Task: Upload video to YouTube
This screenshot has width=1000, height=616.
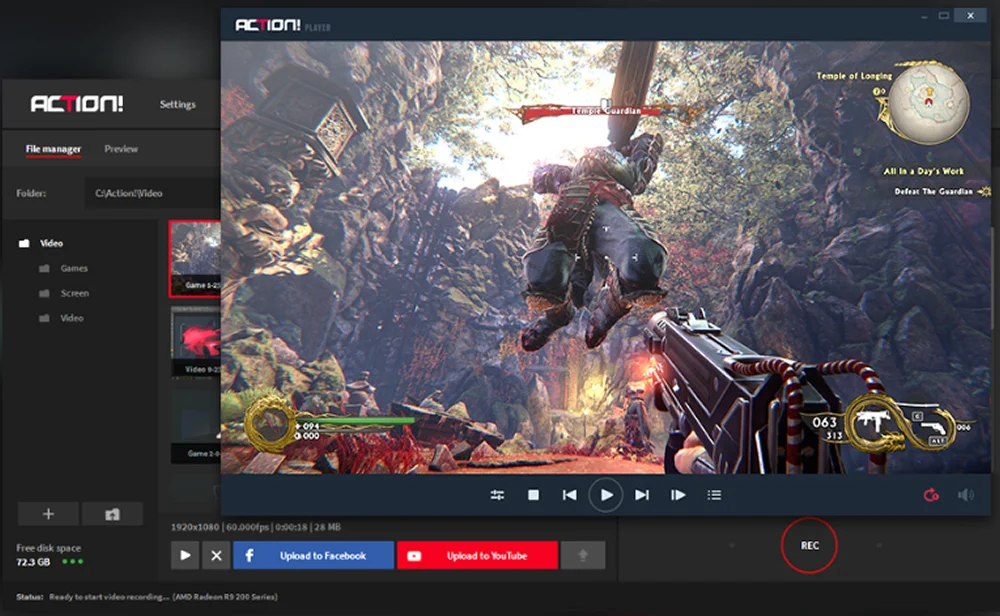Action: [478, 555]
